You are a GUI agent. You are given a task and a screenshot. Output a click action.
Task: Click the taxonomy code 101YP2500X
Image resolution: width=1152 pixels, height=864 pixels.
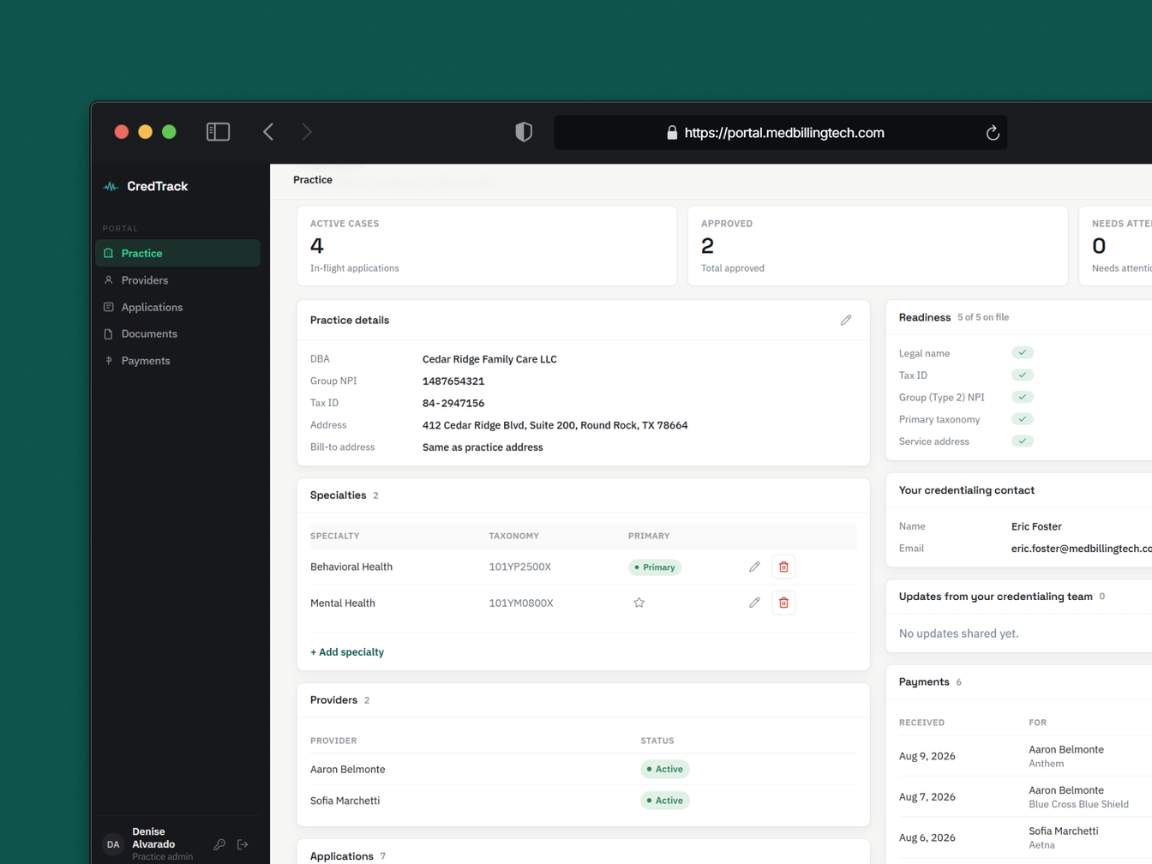pos(519,567)
